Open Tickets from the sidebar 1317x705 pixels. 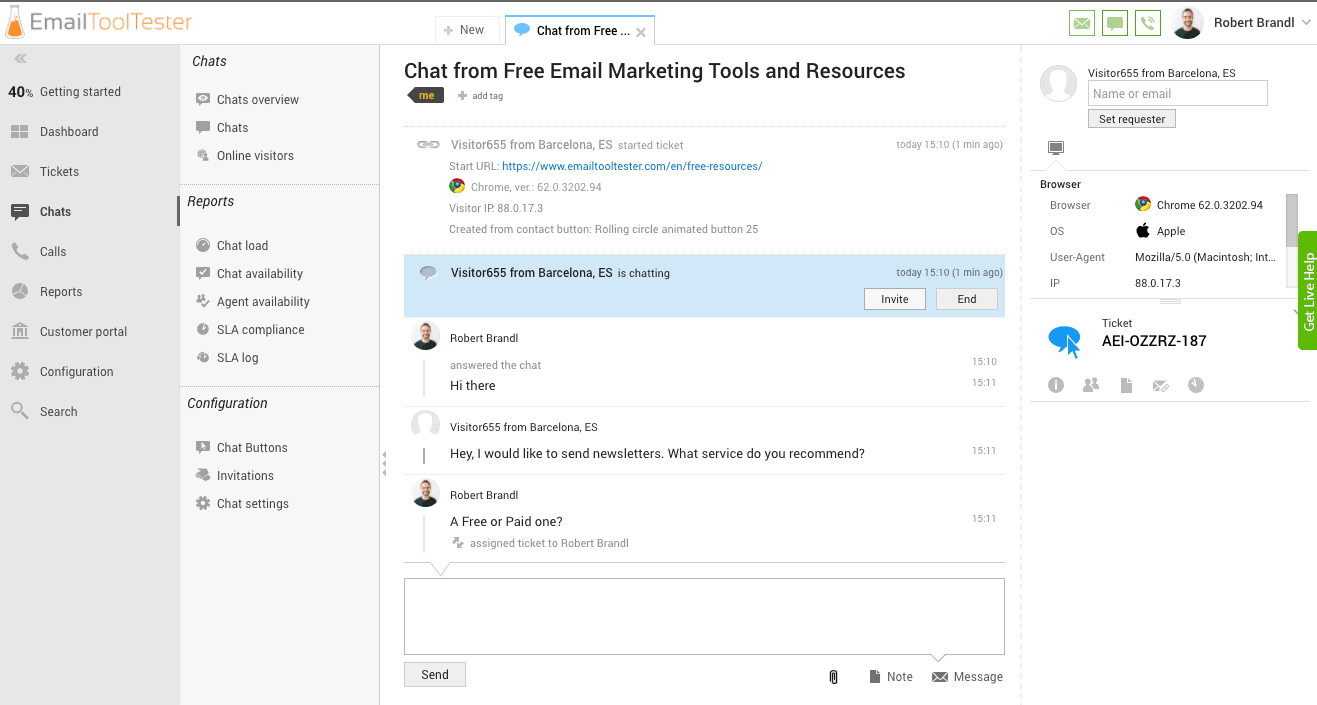[59, 172]
